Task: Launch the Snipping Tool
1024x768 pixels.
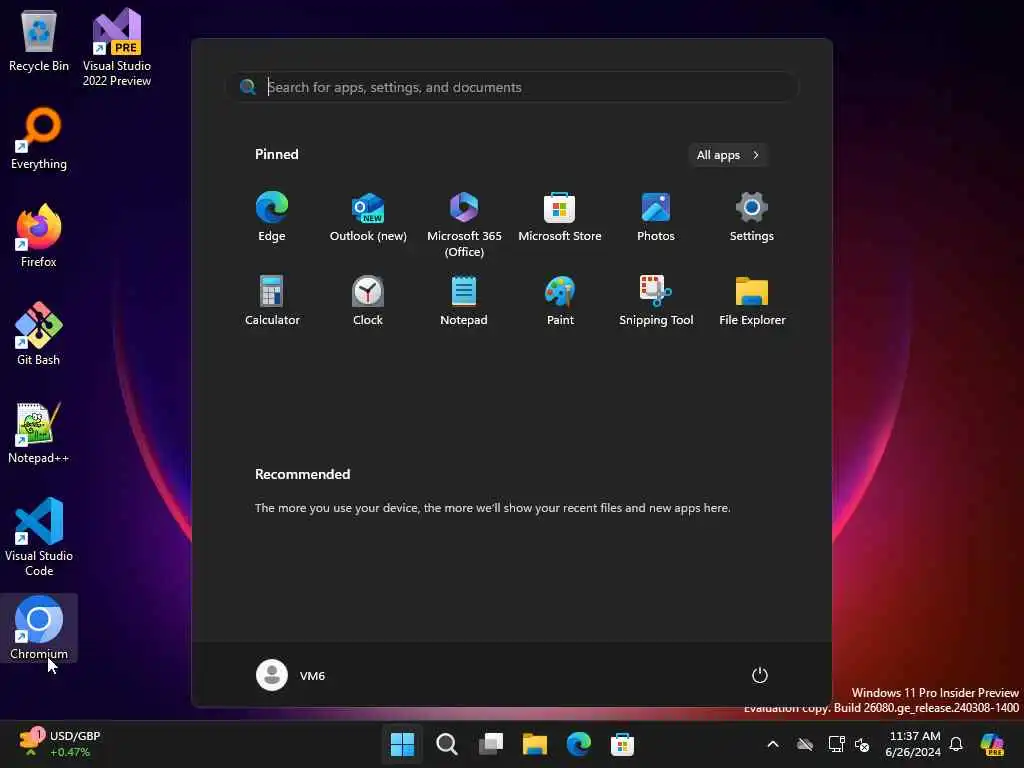Action: coord(656,300)
